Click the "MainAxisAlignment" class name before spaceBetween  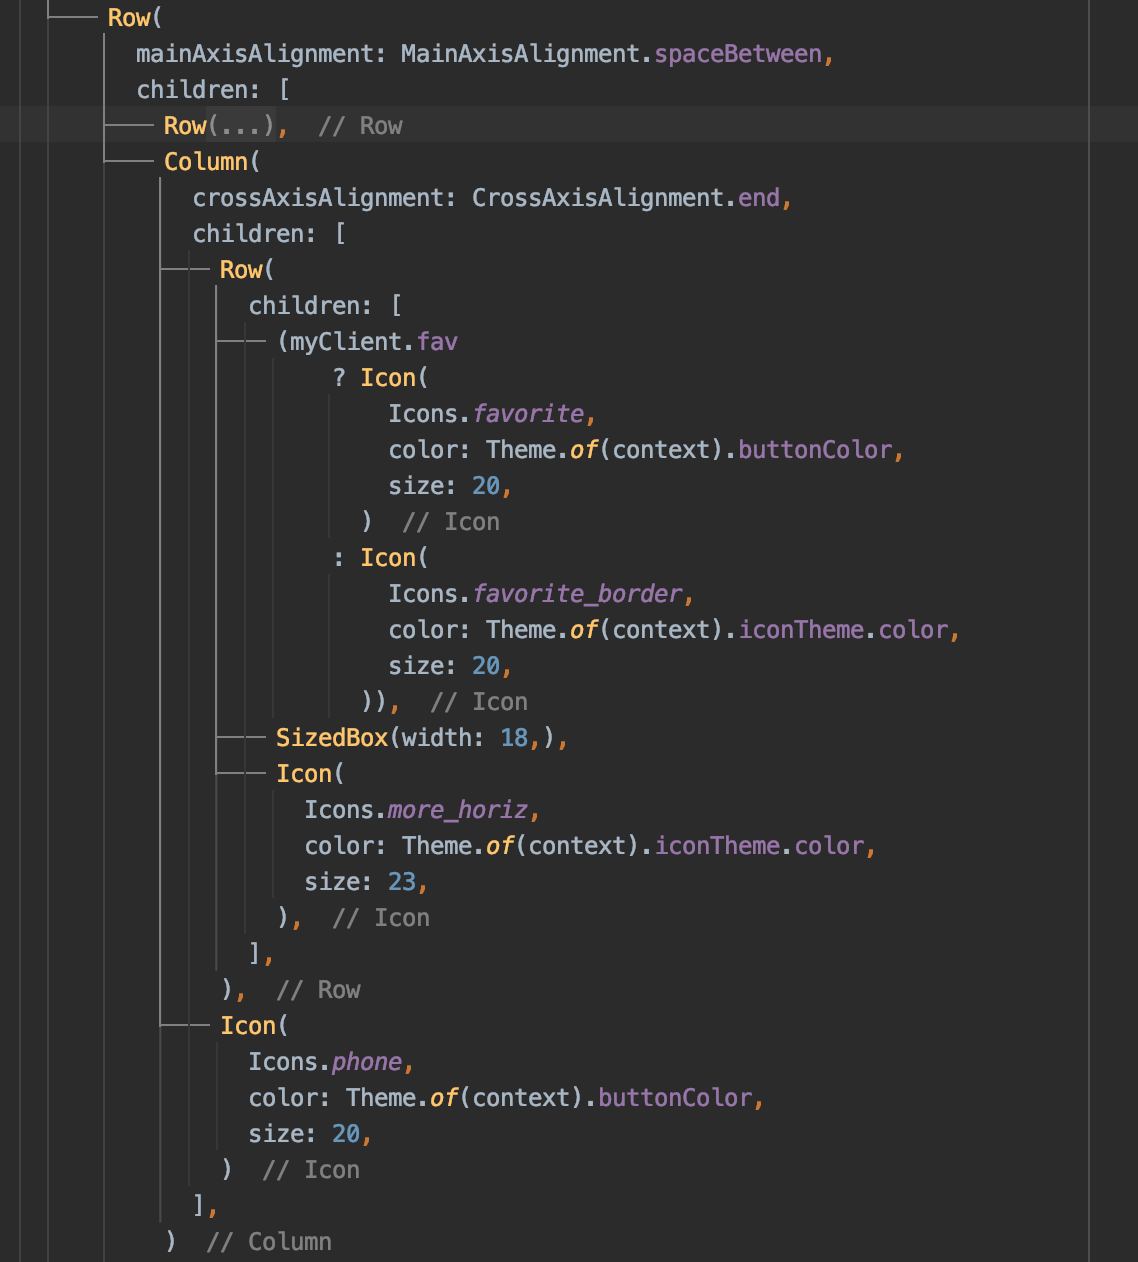[520, 54]
